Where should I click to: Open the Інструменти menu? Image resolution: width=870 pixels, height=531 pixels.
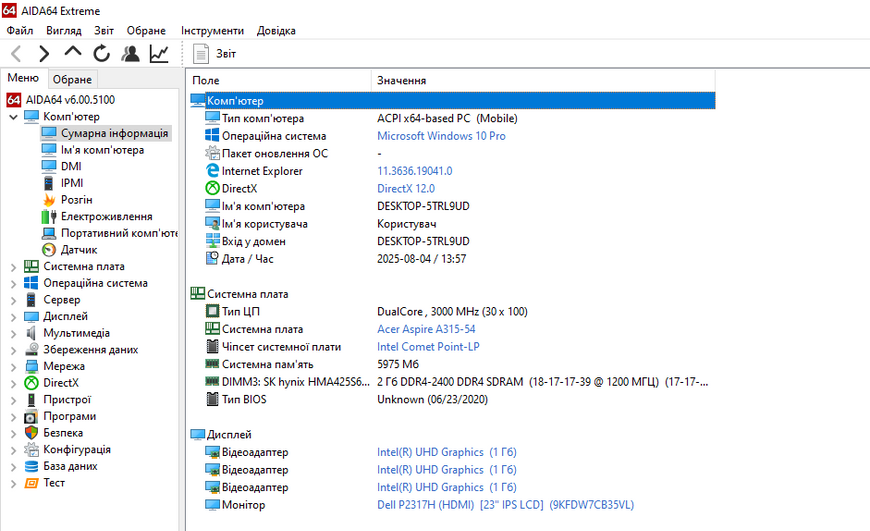(212, 31)
